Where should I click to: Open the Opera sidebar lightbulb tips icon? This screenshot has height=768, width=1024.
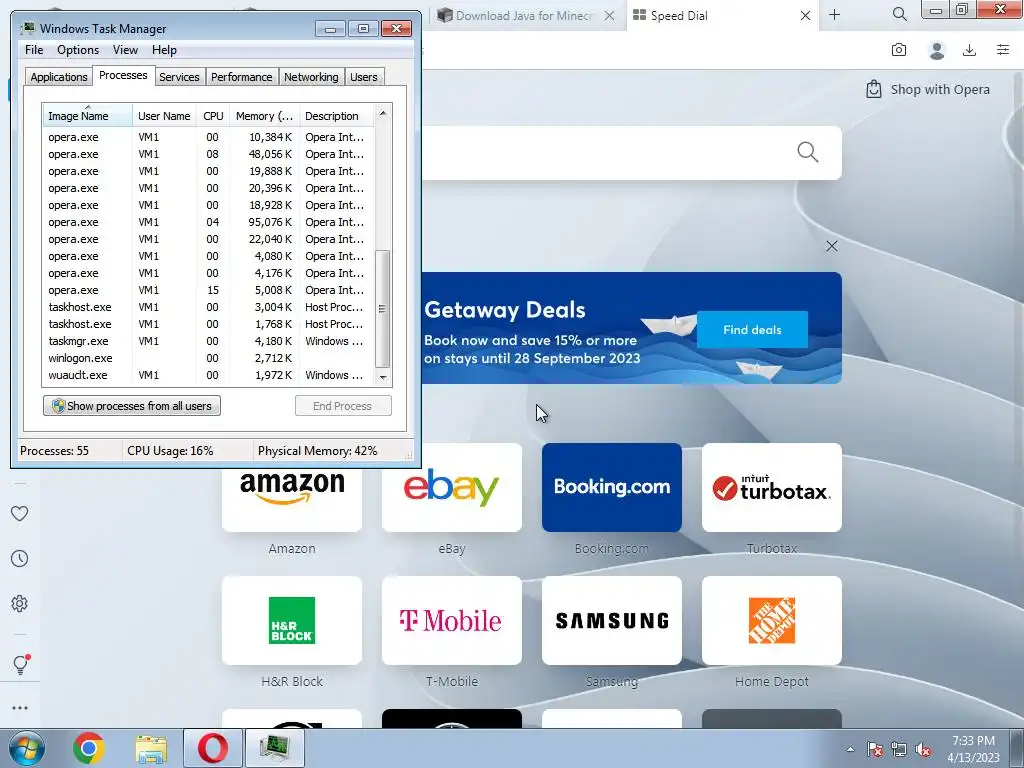coord(20,664)
